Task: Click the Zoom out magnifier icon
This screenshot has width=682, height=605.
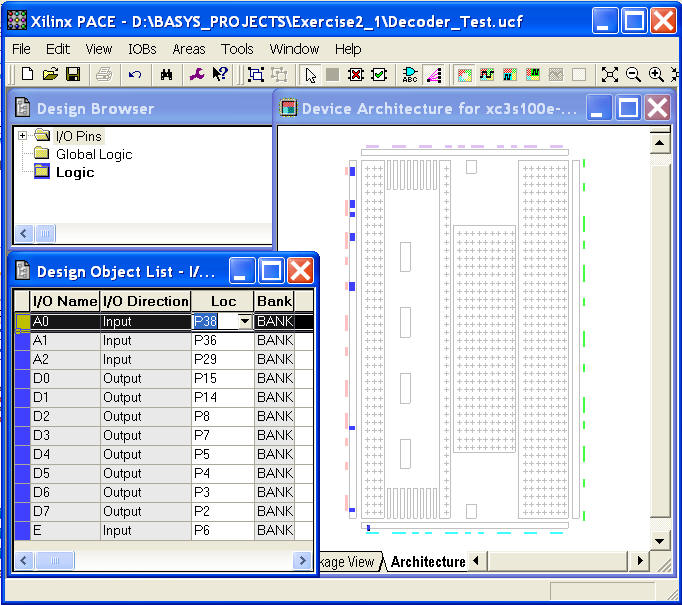Action: point(633,74)
